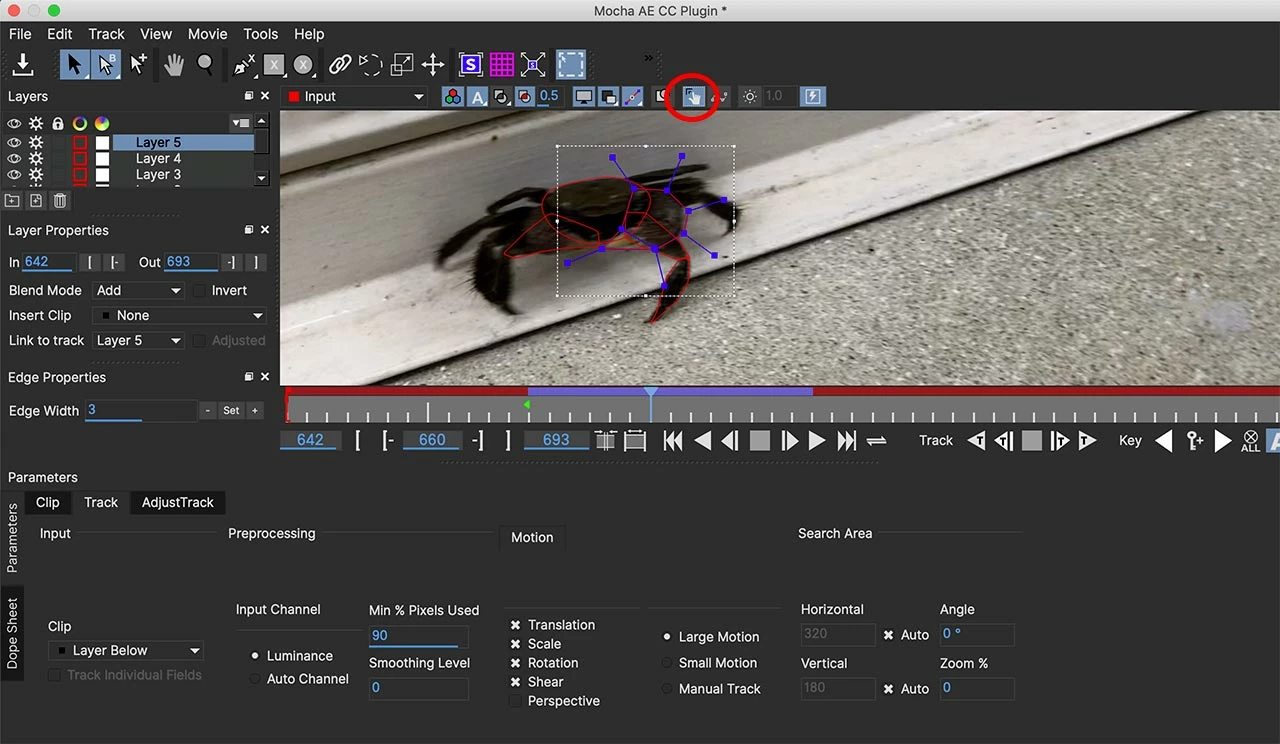1280x744 pixels.
Task: Click the Show Spline Tangents icon
Action: pos(632,97)
